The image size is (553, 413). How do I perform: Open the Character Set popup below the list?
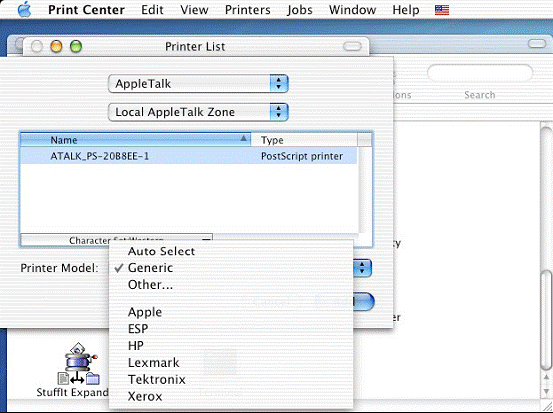click(x=116, y=239)
